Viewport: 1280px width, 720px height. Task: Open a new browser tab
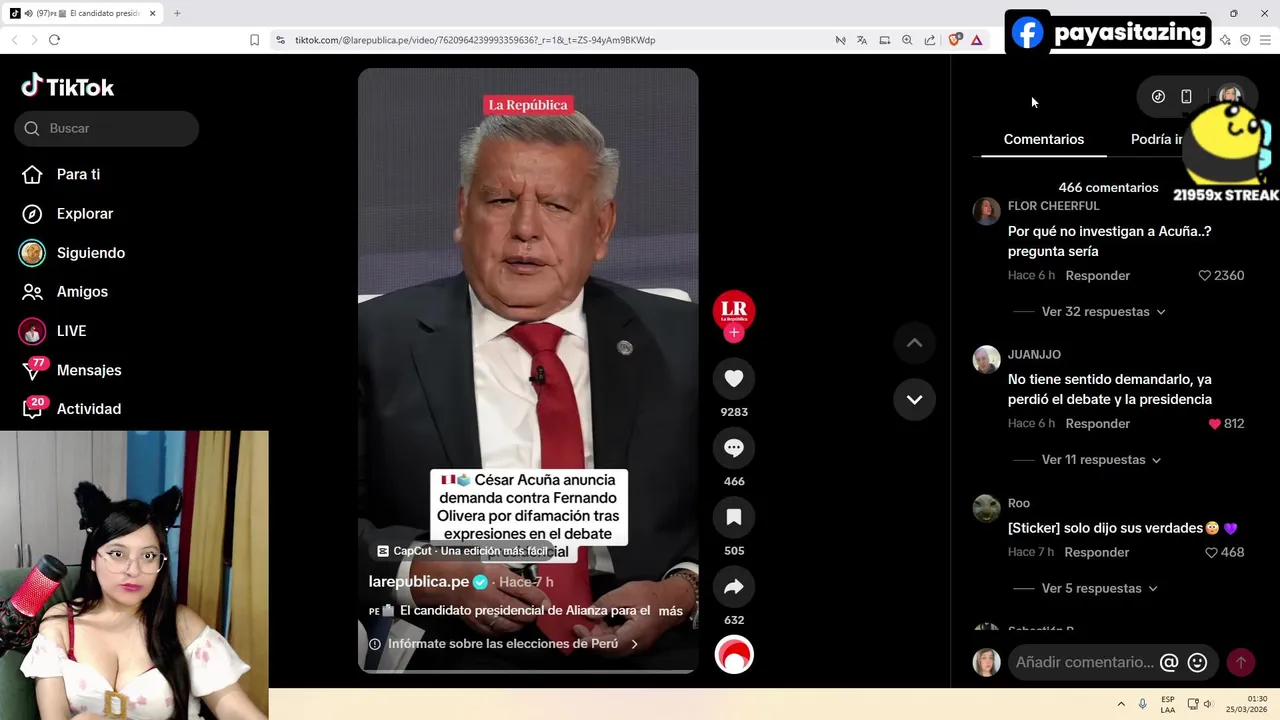tap(177, 13)
